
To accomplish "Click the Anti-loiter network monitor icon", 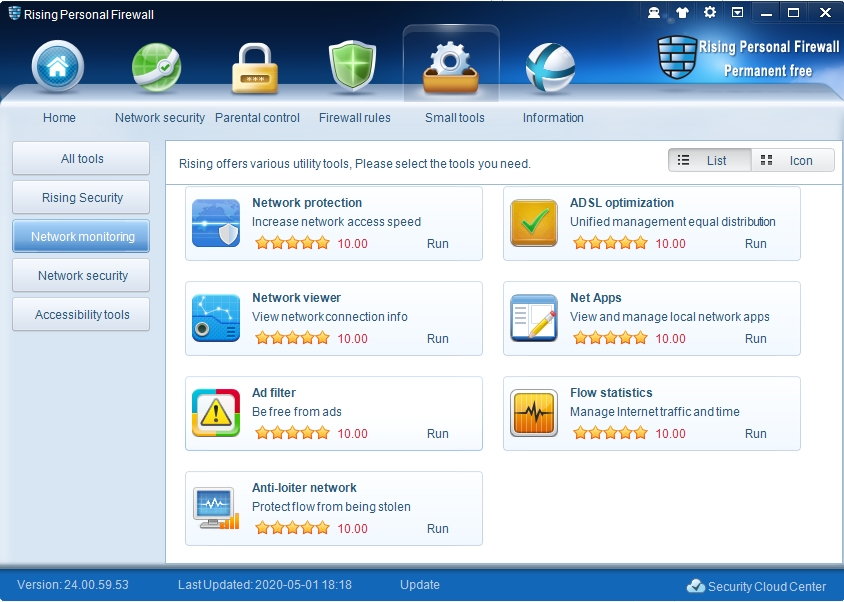I will (216, 508).
